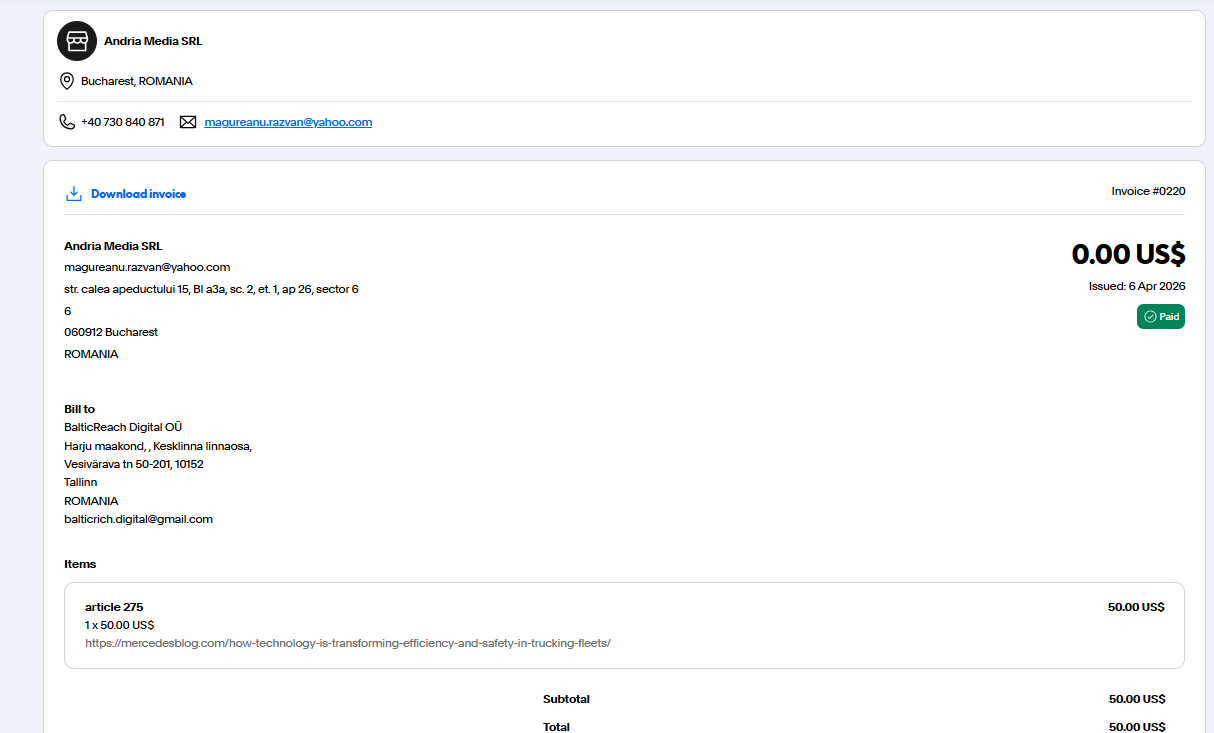The height and width of the screenshot is (733, 1214).
Task: Click the bold Andria Media SRL sender name
Action: 113,246
